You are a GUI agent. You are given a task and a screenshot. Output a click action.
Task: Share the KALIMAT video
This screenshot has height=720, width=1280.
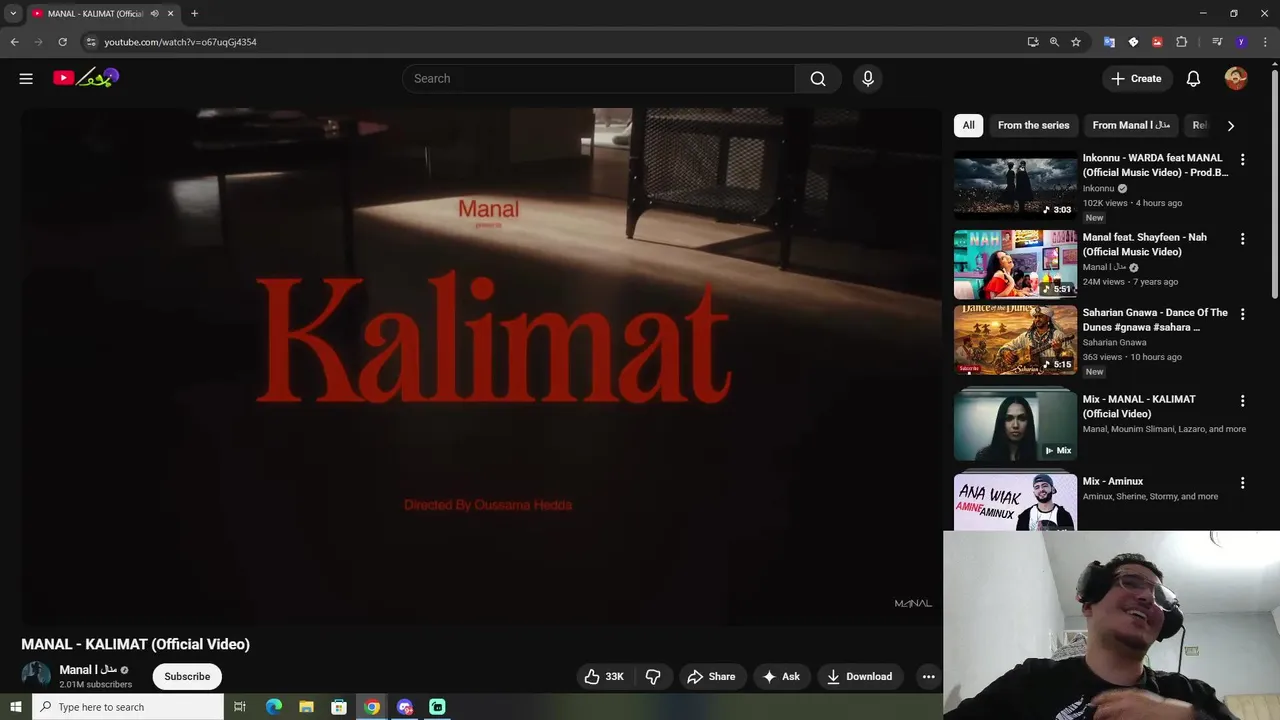pyautogui.click(x=711, y=676)
